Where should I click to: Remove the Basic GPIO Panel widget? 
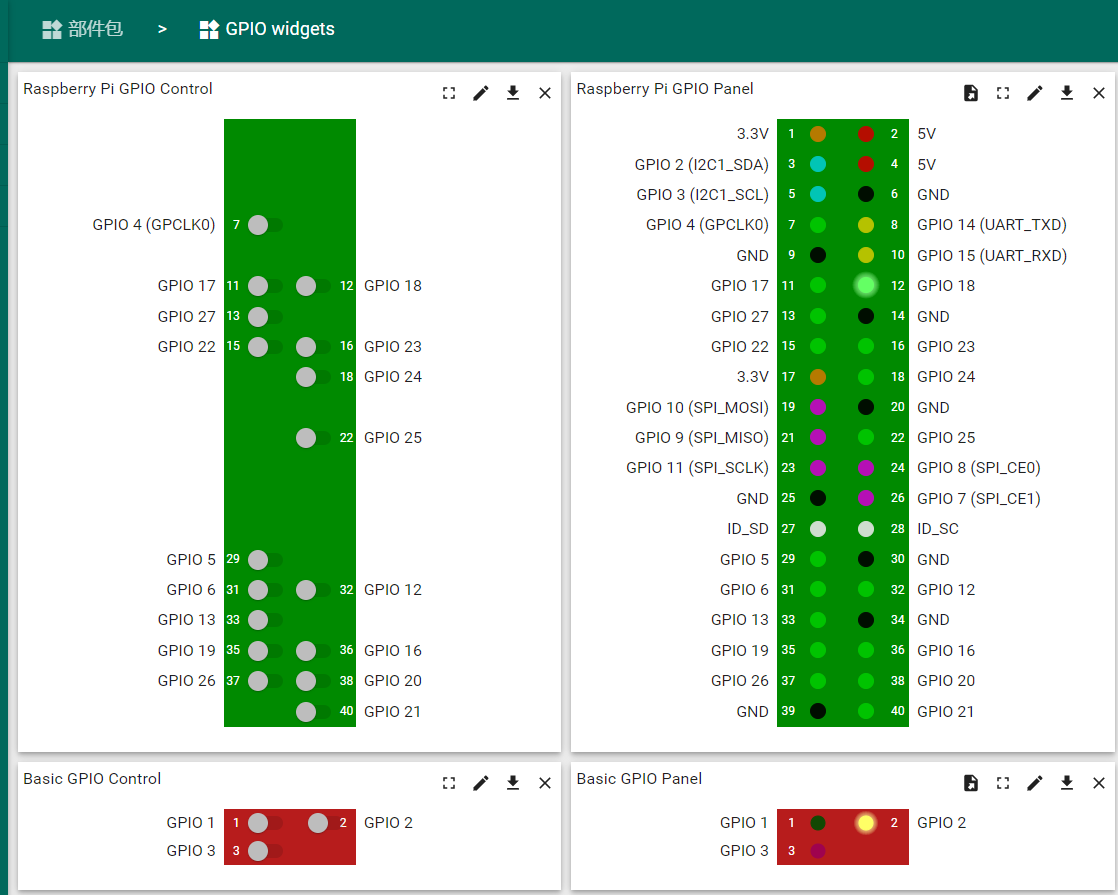click(x=1099, y=783)
